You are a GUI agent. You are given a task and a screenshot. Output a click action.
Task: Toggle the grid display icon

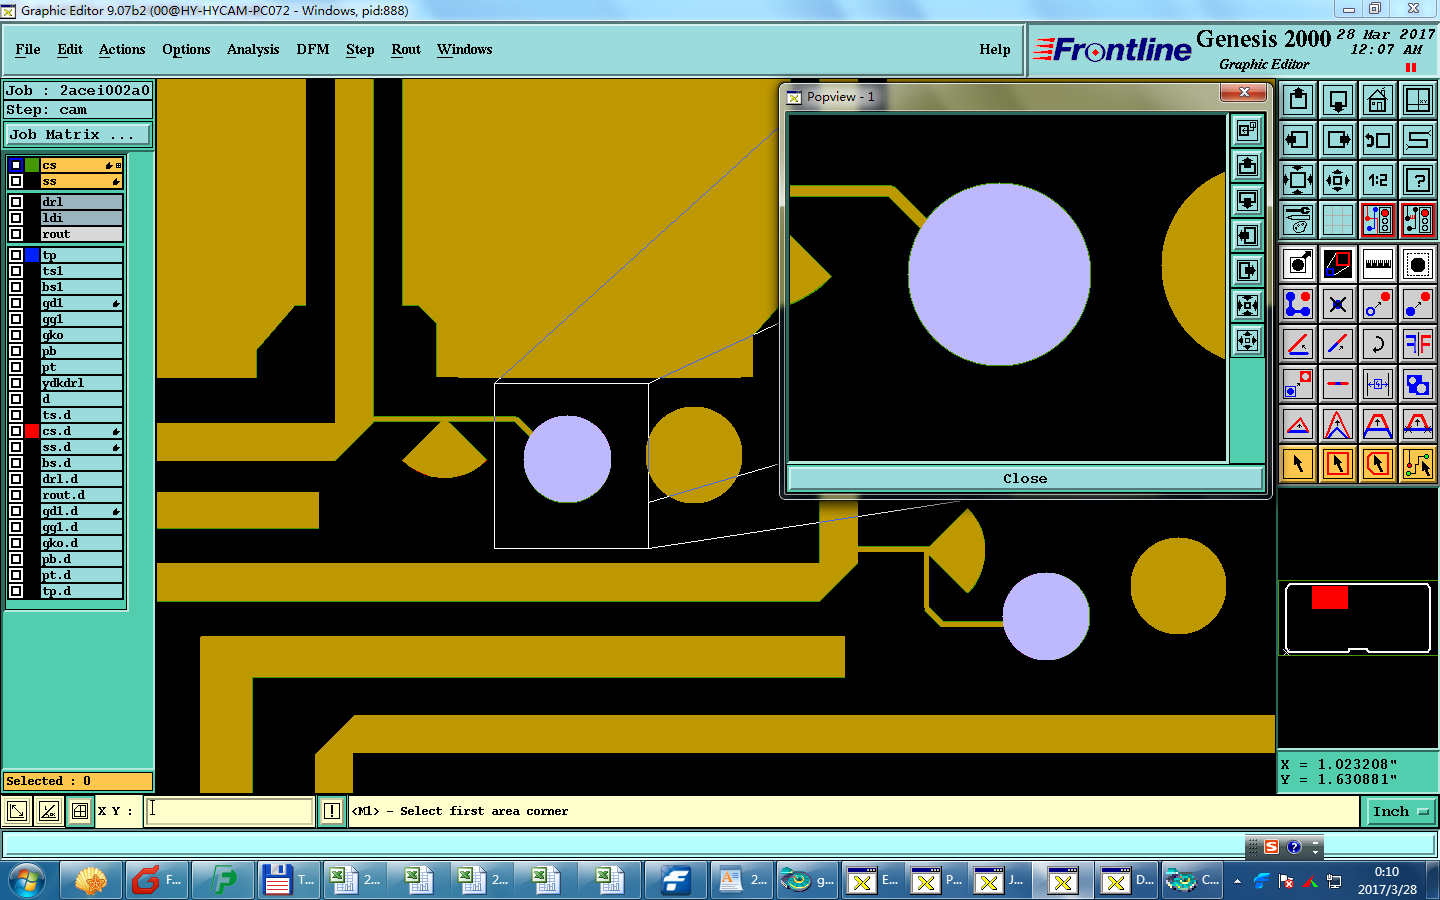pos(1338,220)
